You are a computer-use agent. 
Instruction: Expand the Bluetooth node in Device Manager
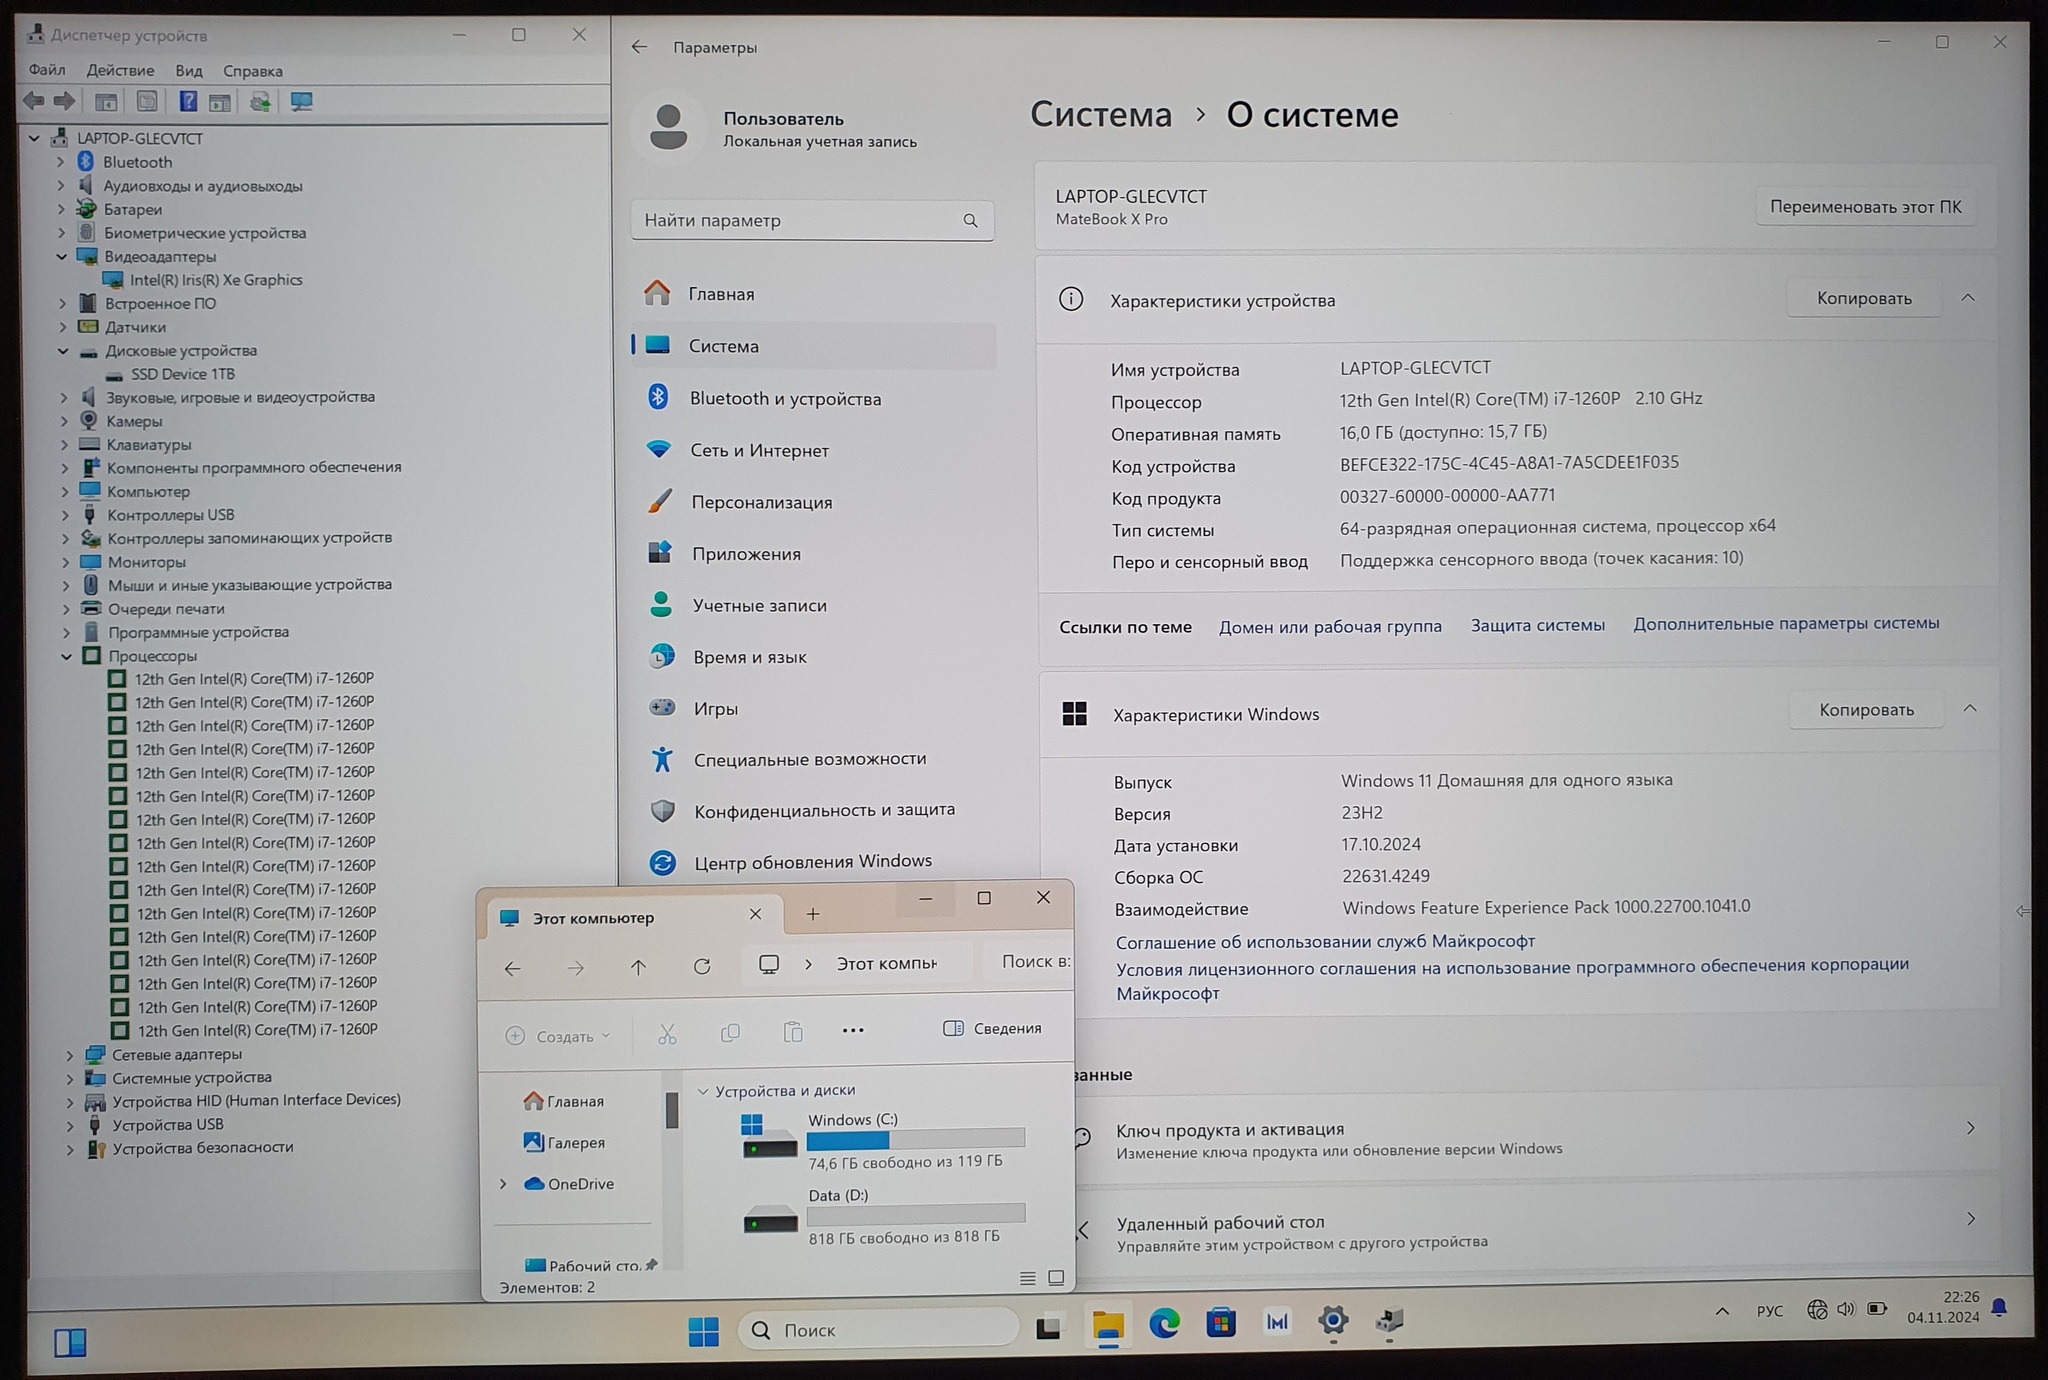click(x=60, y=162)
